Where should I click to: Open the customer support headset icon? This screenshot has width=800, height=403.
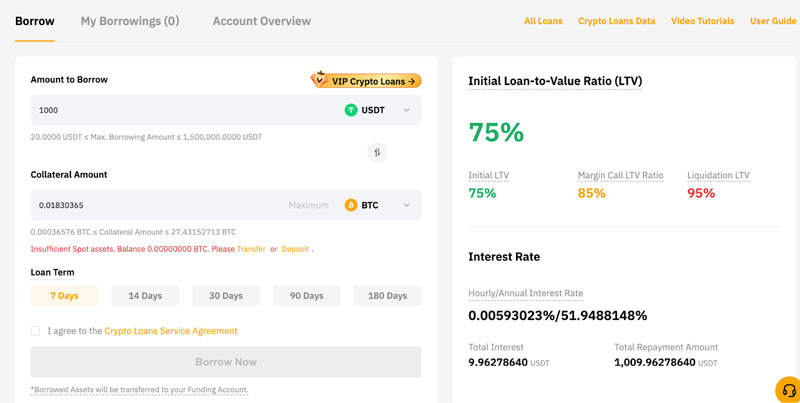(x=789, y=390)
